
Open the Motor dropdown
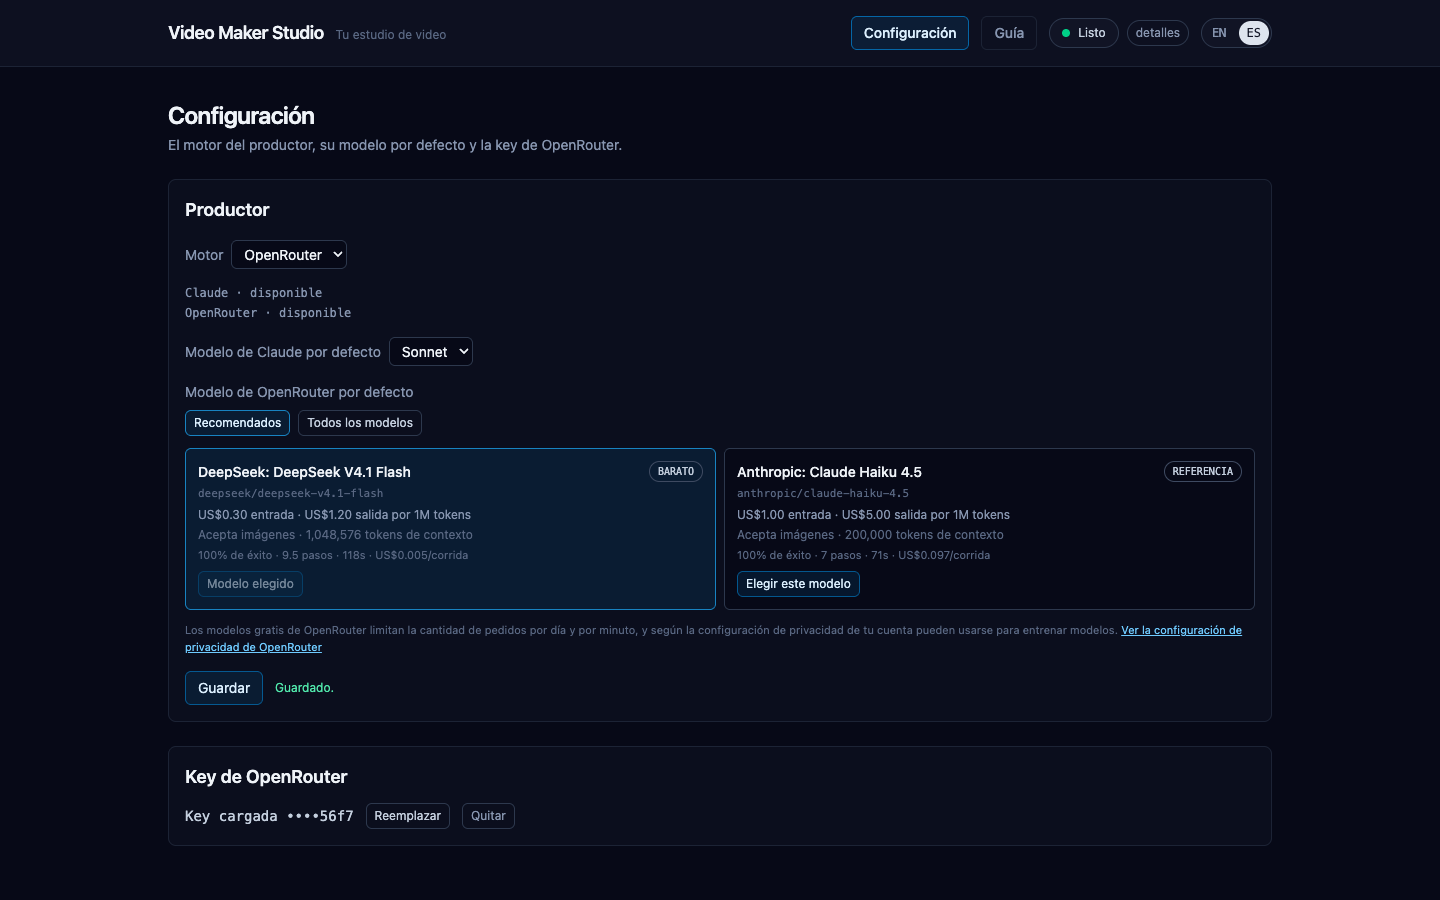(289, 255)
